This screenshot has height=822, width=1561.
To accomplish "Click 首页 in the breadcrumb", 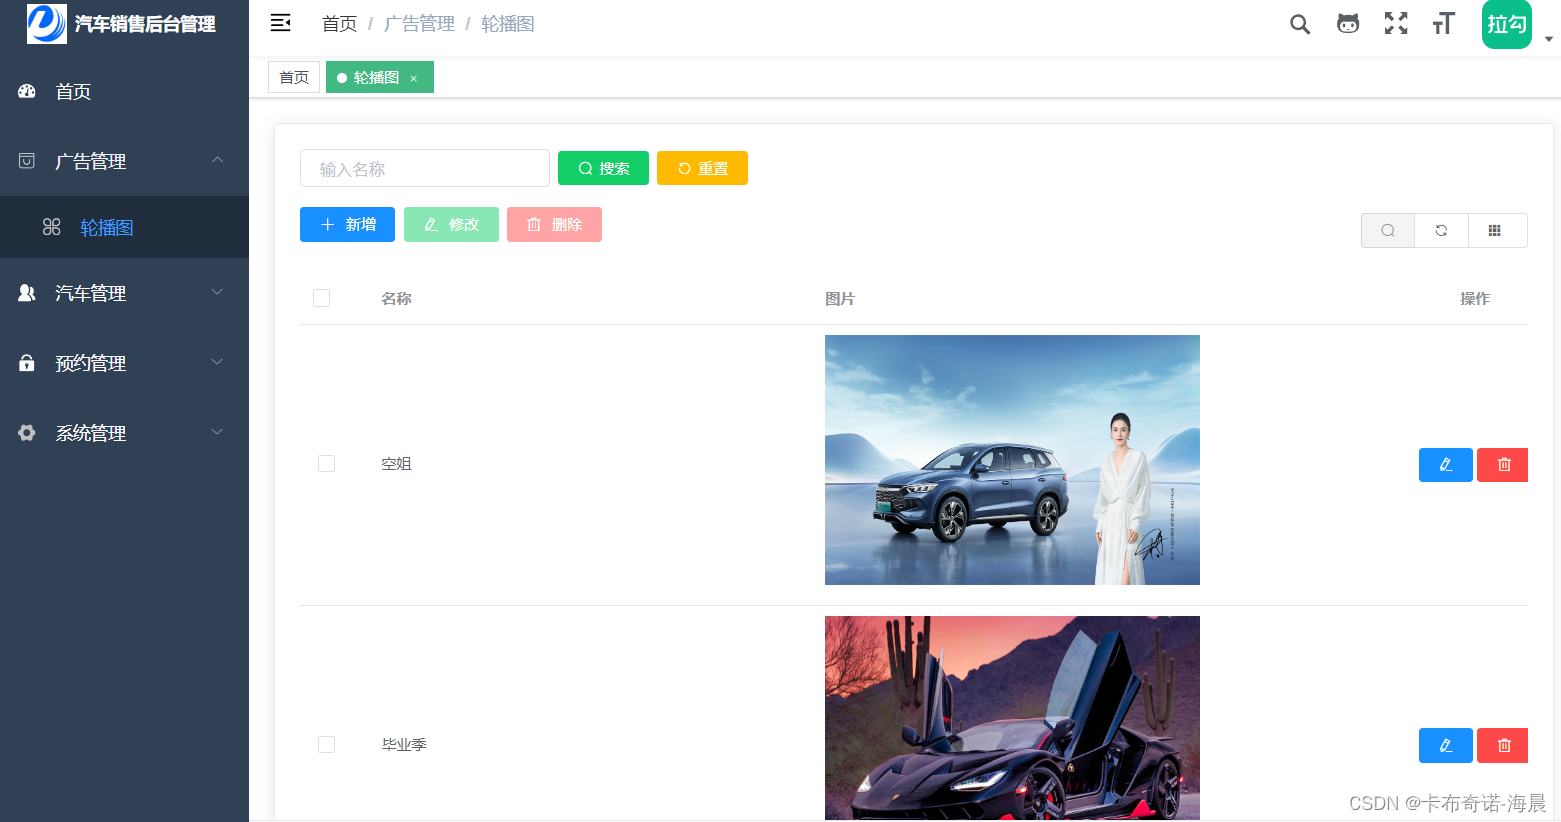I will [339, 24].
